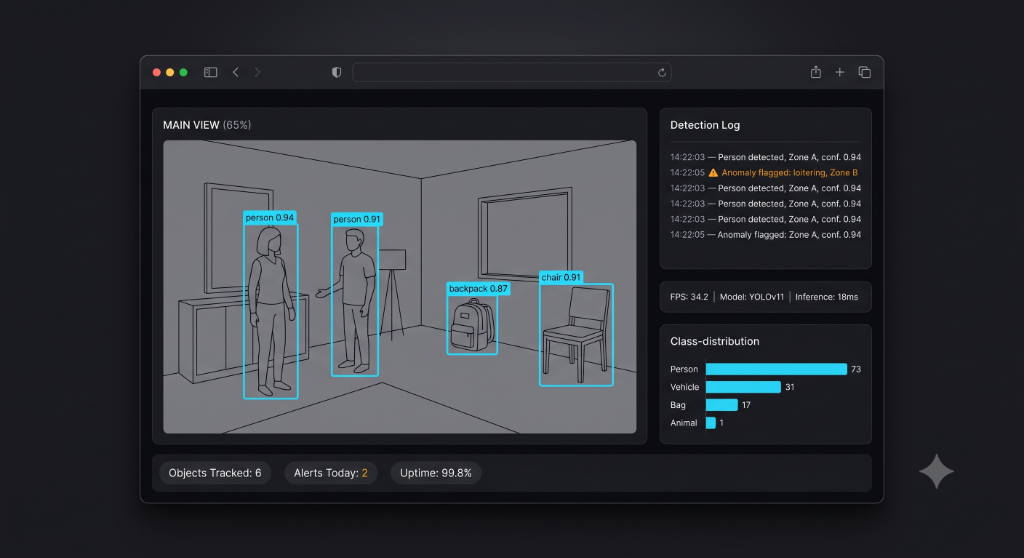
Task: Select the "person 0.94" detection label
Action: [x=270, y=218]
